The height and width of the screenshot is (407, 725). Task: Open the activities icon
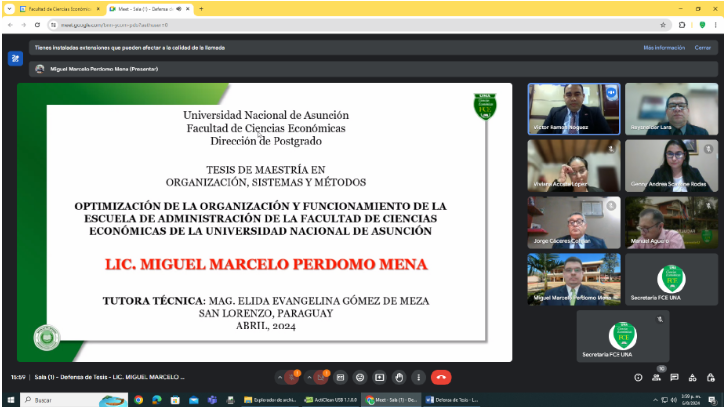point(693,377)
